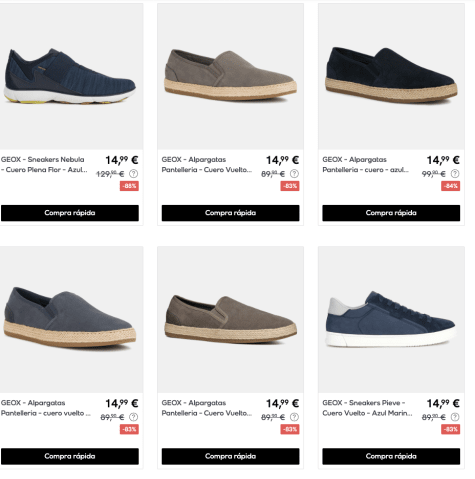Open price help icon for blue Alpargatas bottom row
This screenshot has width=475, height=479.
coord(133,417)
